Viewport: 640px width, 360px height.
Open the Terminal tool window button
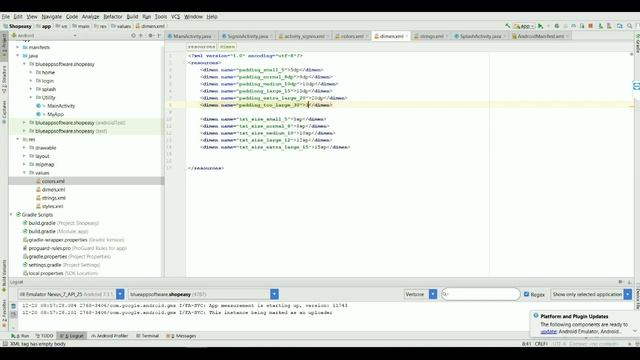[x=147, y=336]
